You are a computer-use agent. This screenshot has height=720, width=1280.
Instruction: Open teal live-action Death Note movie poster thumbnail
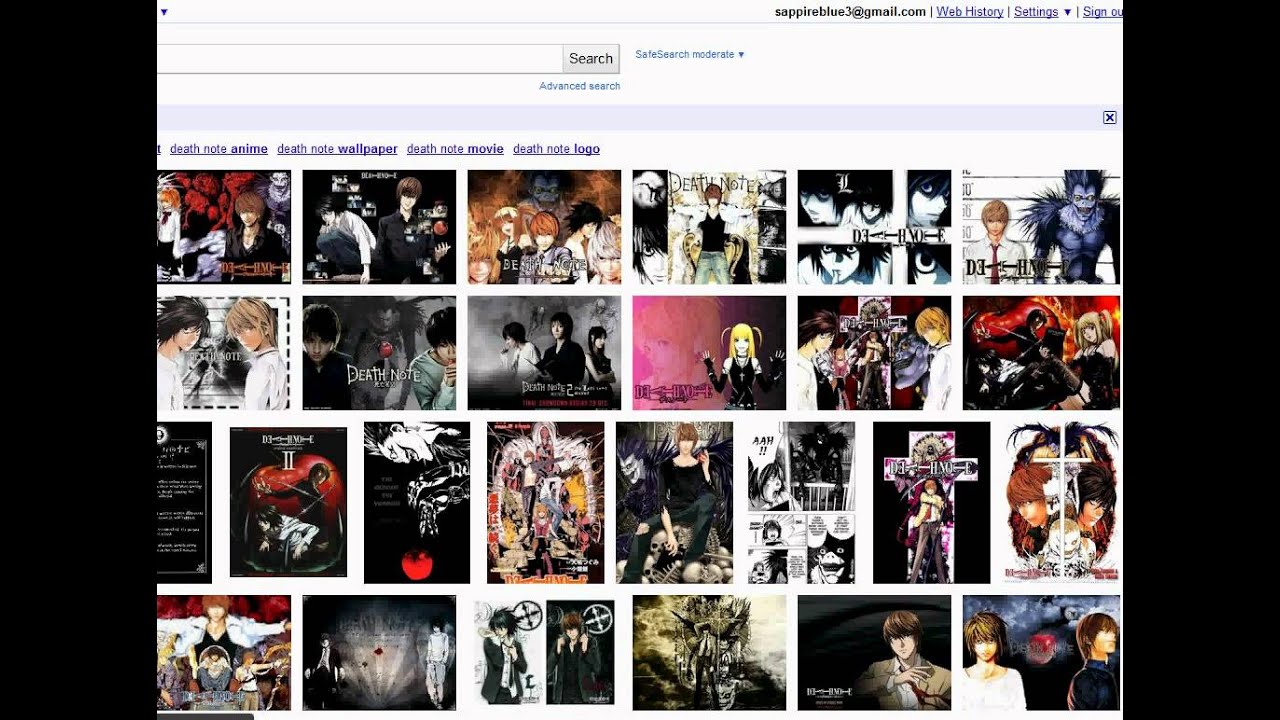[x=379, y=353]
